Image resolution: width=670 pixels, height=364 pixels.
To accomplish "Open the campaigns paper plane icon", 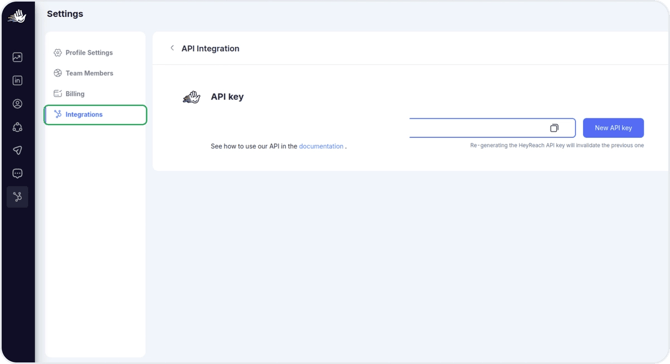I will tap(18, 150).
